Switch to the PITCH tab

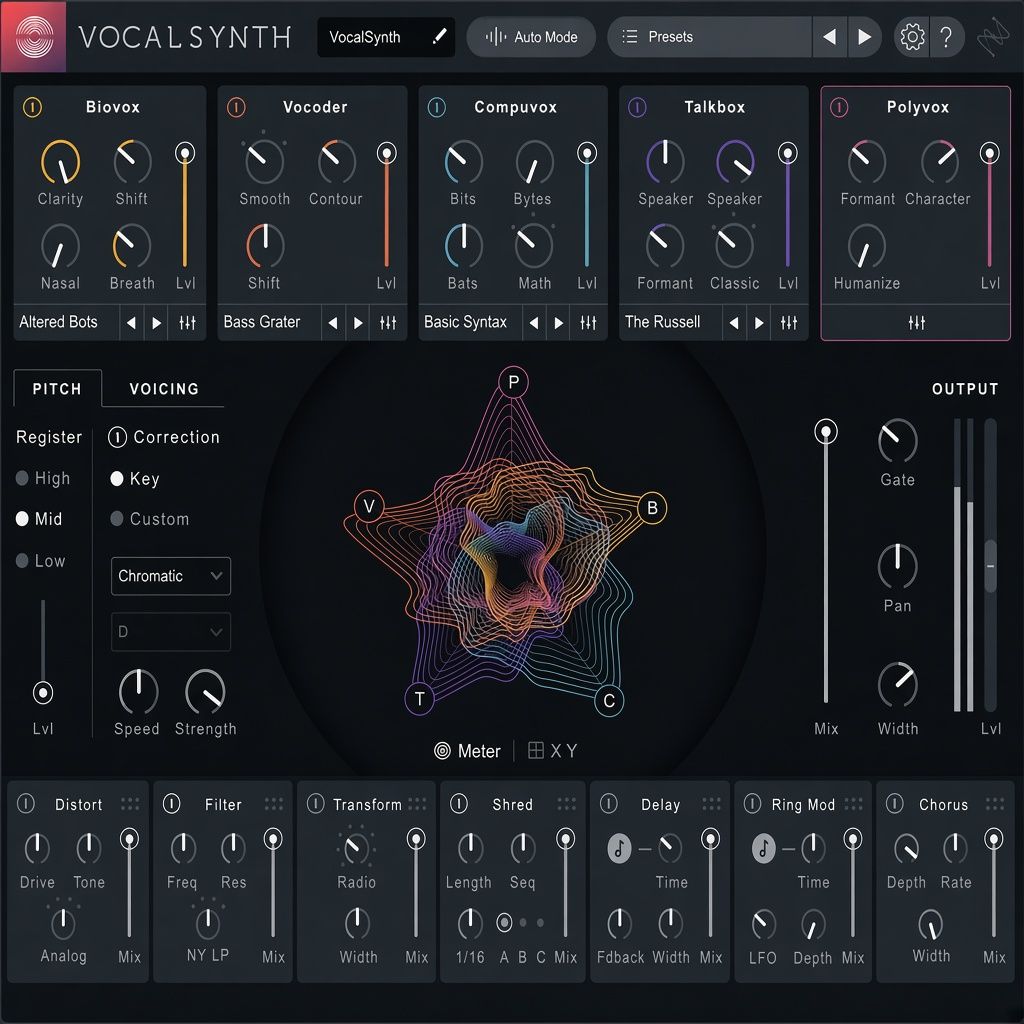coord(57,389)
